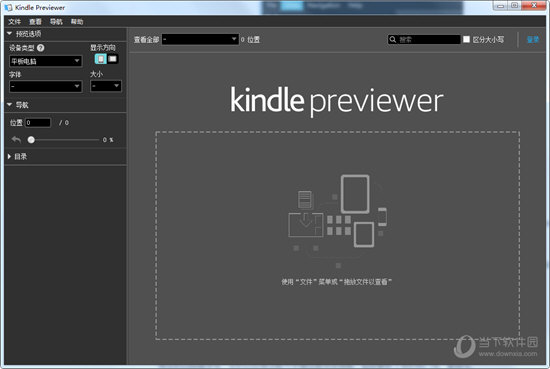This screenshot has height=369, width=550.
Task: Expand the 目录 table of contents section
Action: click(x=9, y=156)
